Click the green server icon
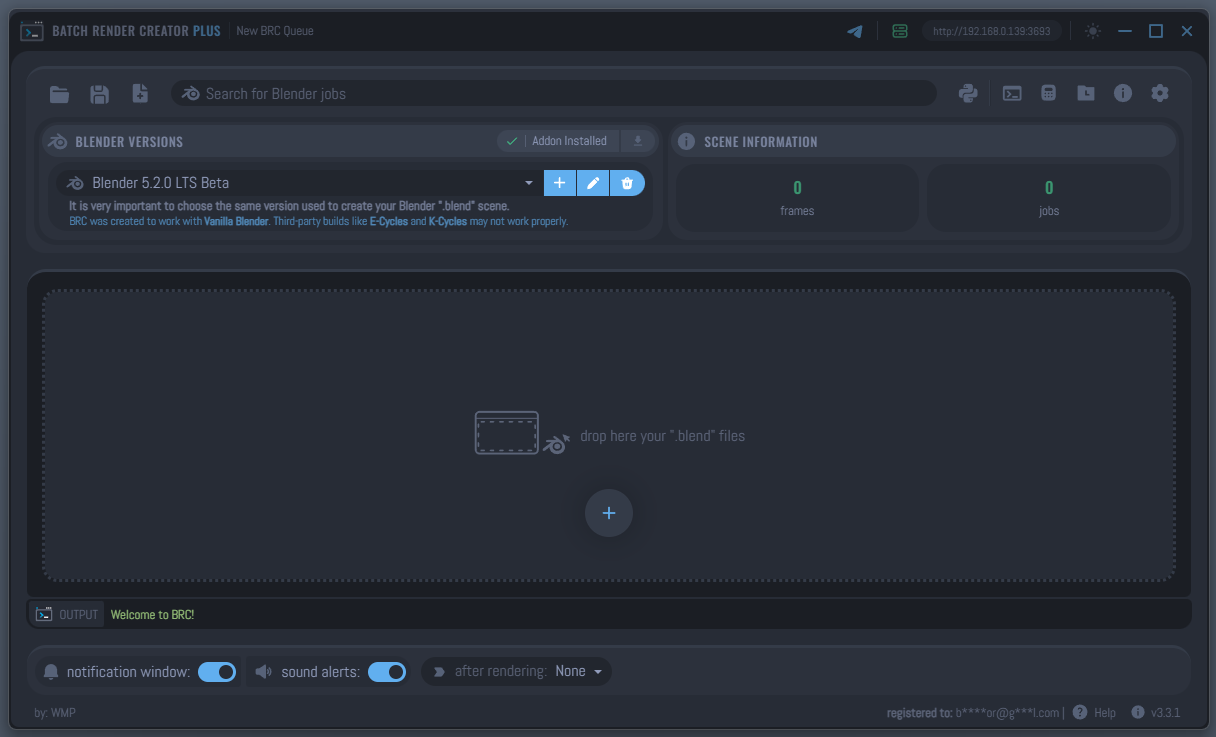The height and width of the screenshot is (737, 1216). coord(900,31)
